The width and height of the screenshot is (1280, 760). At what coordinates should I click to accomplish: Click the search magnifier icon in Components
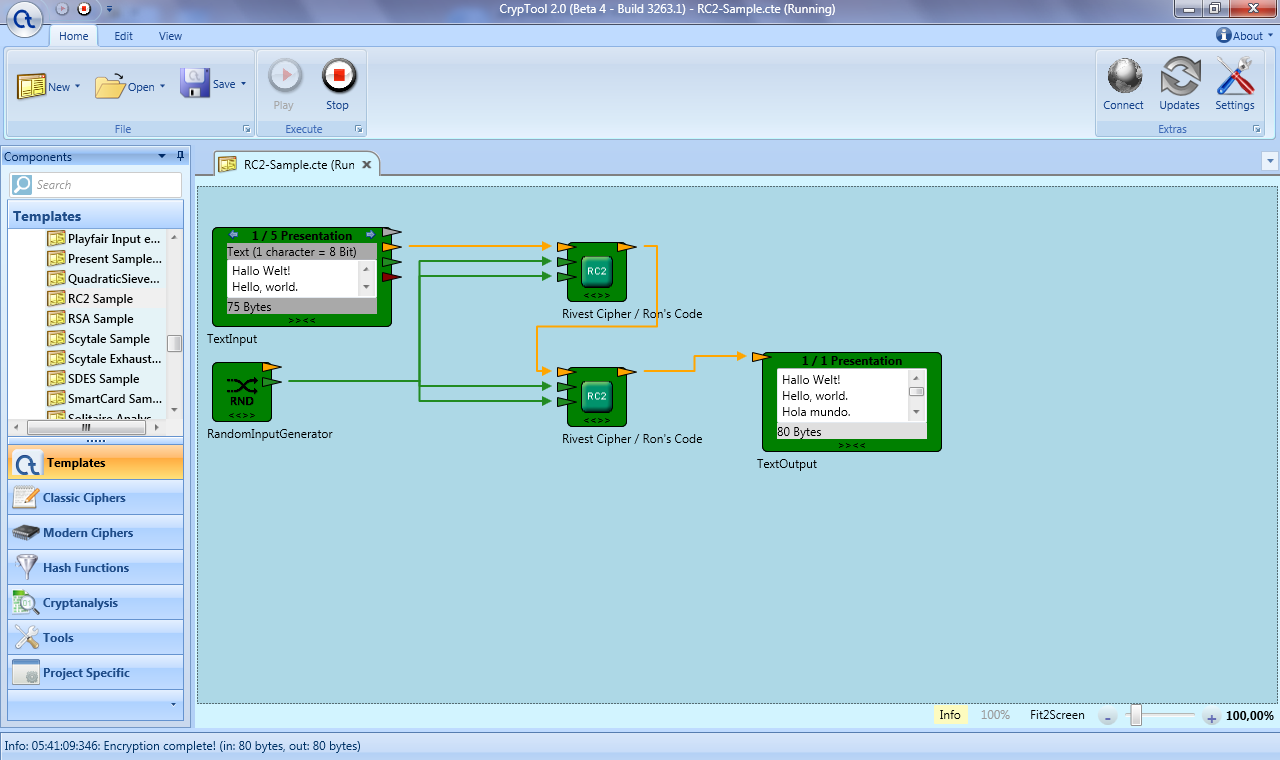pos(22,185)
